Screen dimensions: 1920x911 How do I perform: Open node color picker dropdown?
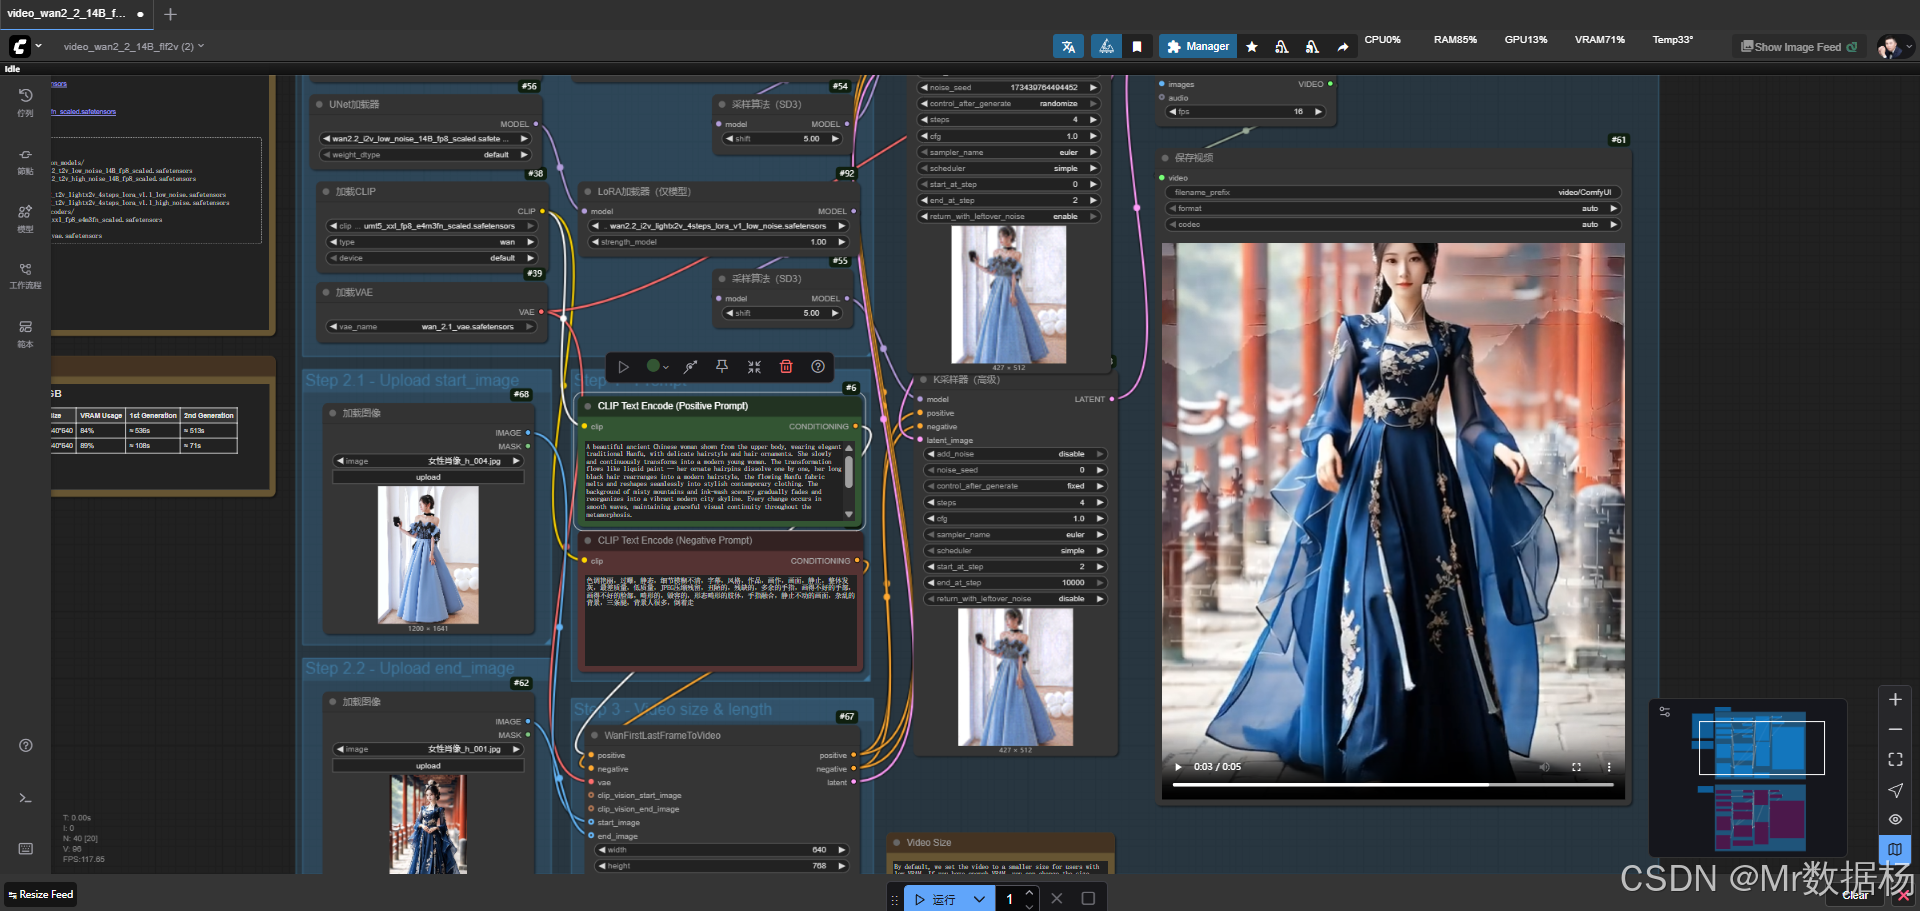point(657,367)
